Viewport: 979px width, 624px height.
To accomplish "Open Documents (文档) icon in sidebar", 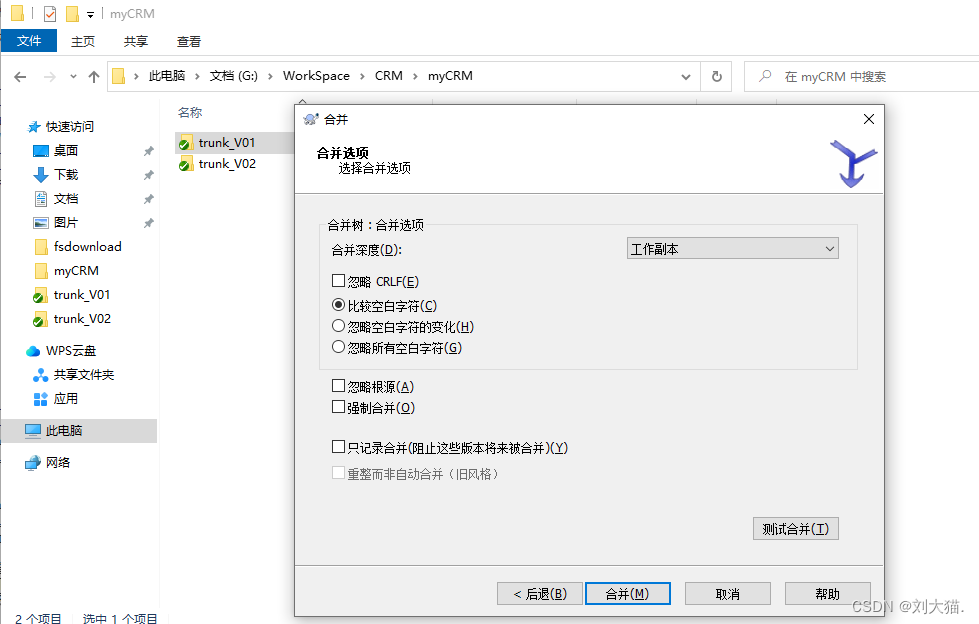I will (x=41, y=199).
